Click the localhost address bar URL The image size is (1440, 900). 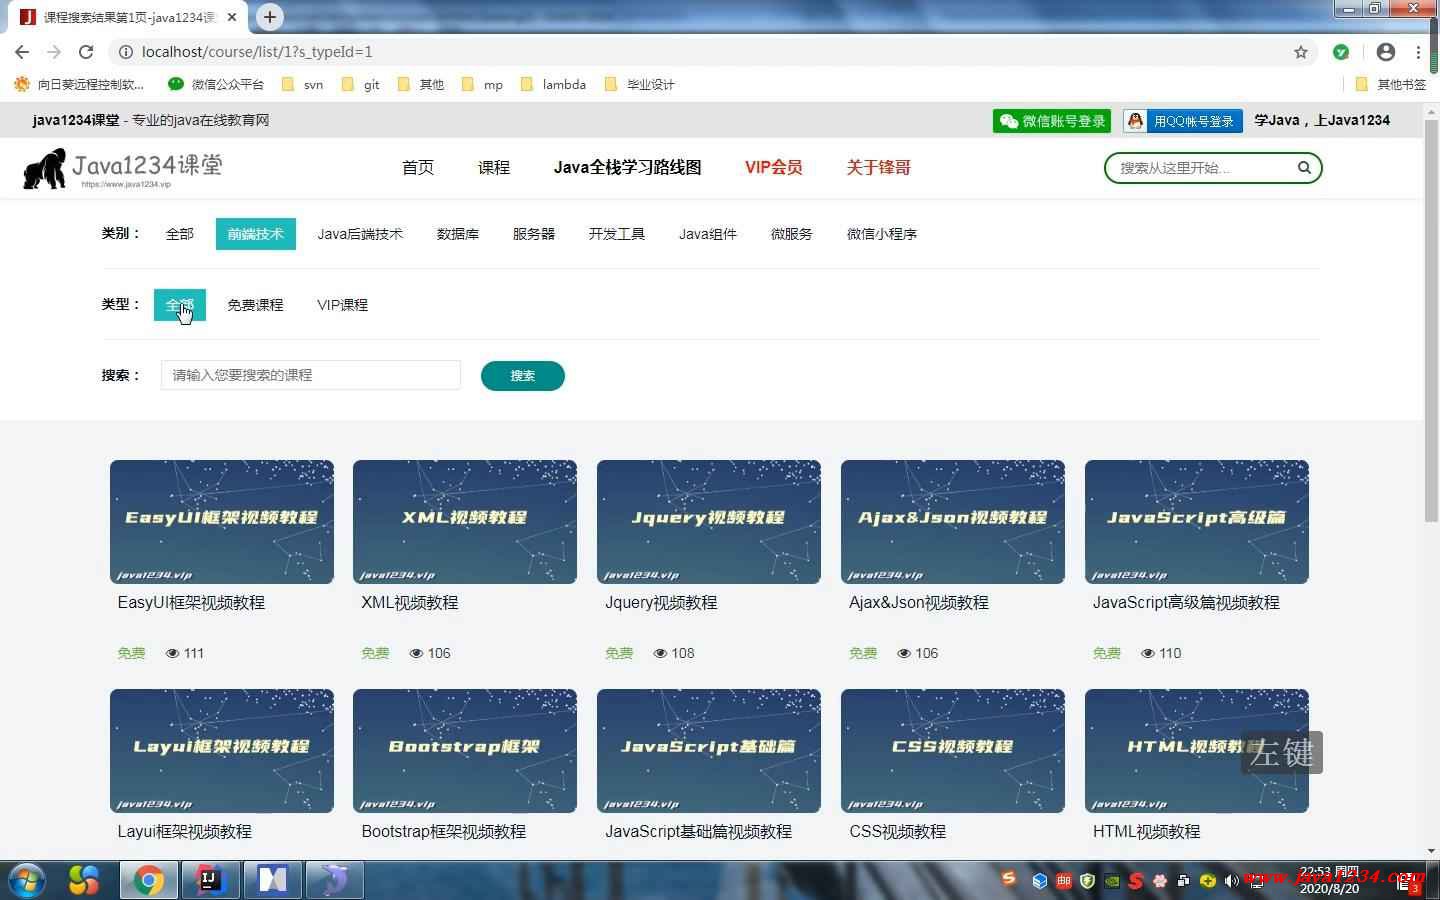[257, 52]
